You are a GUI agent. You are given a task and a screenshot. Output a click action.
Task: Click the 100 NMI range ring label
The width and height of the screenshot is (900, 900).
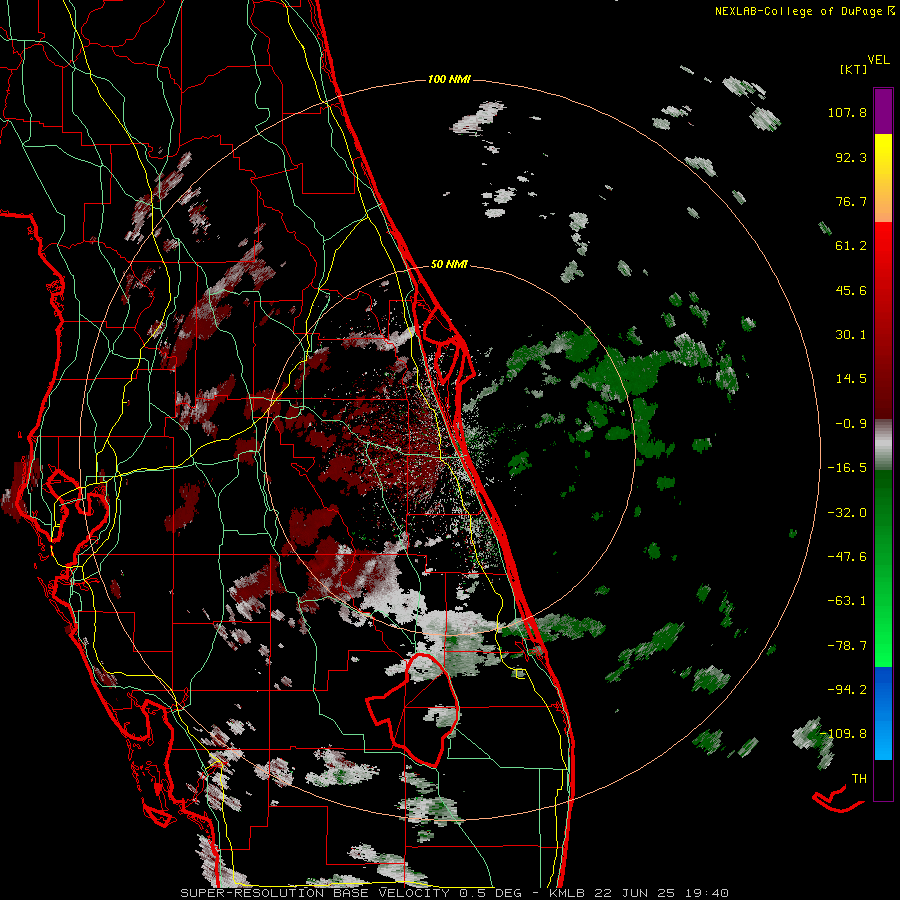(x=449, y=79)
